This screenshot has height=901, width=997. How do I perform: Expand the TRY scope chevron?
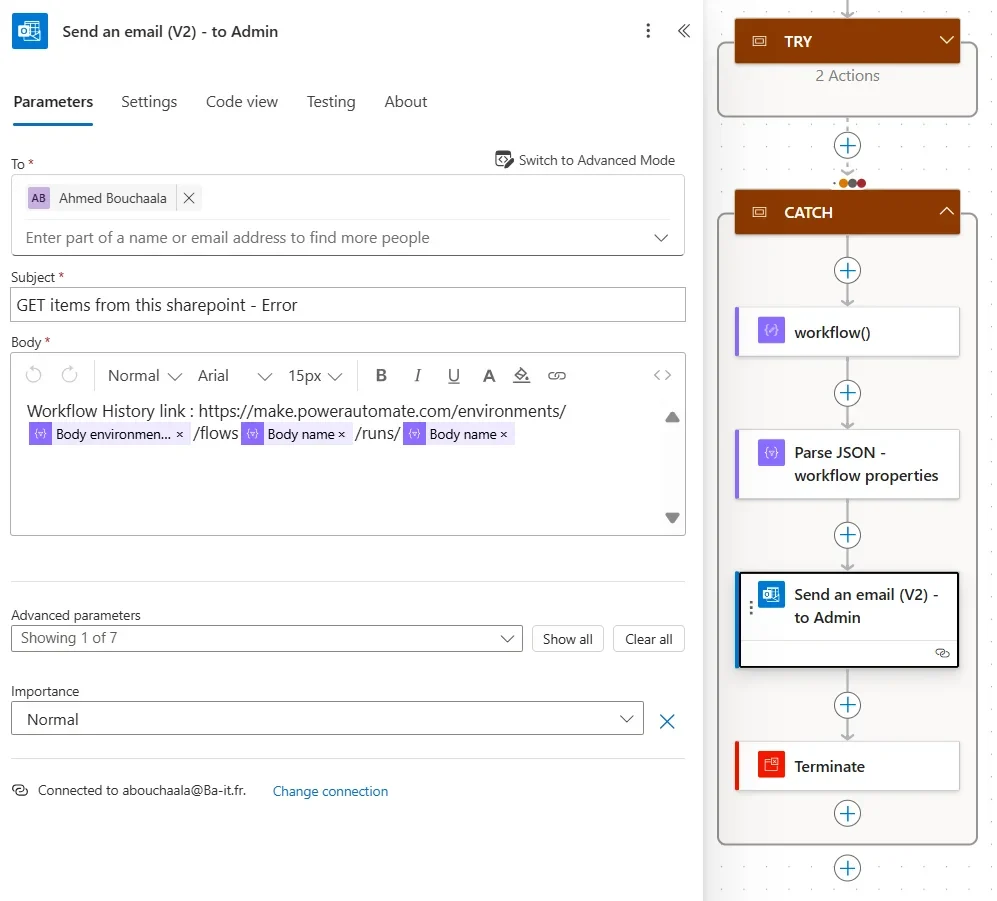(x=946, y=40)
